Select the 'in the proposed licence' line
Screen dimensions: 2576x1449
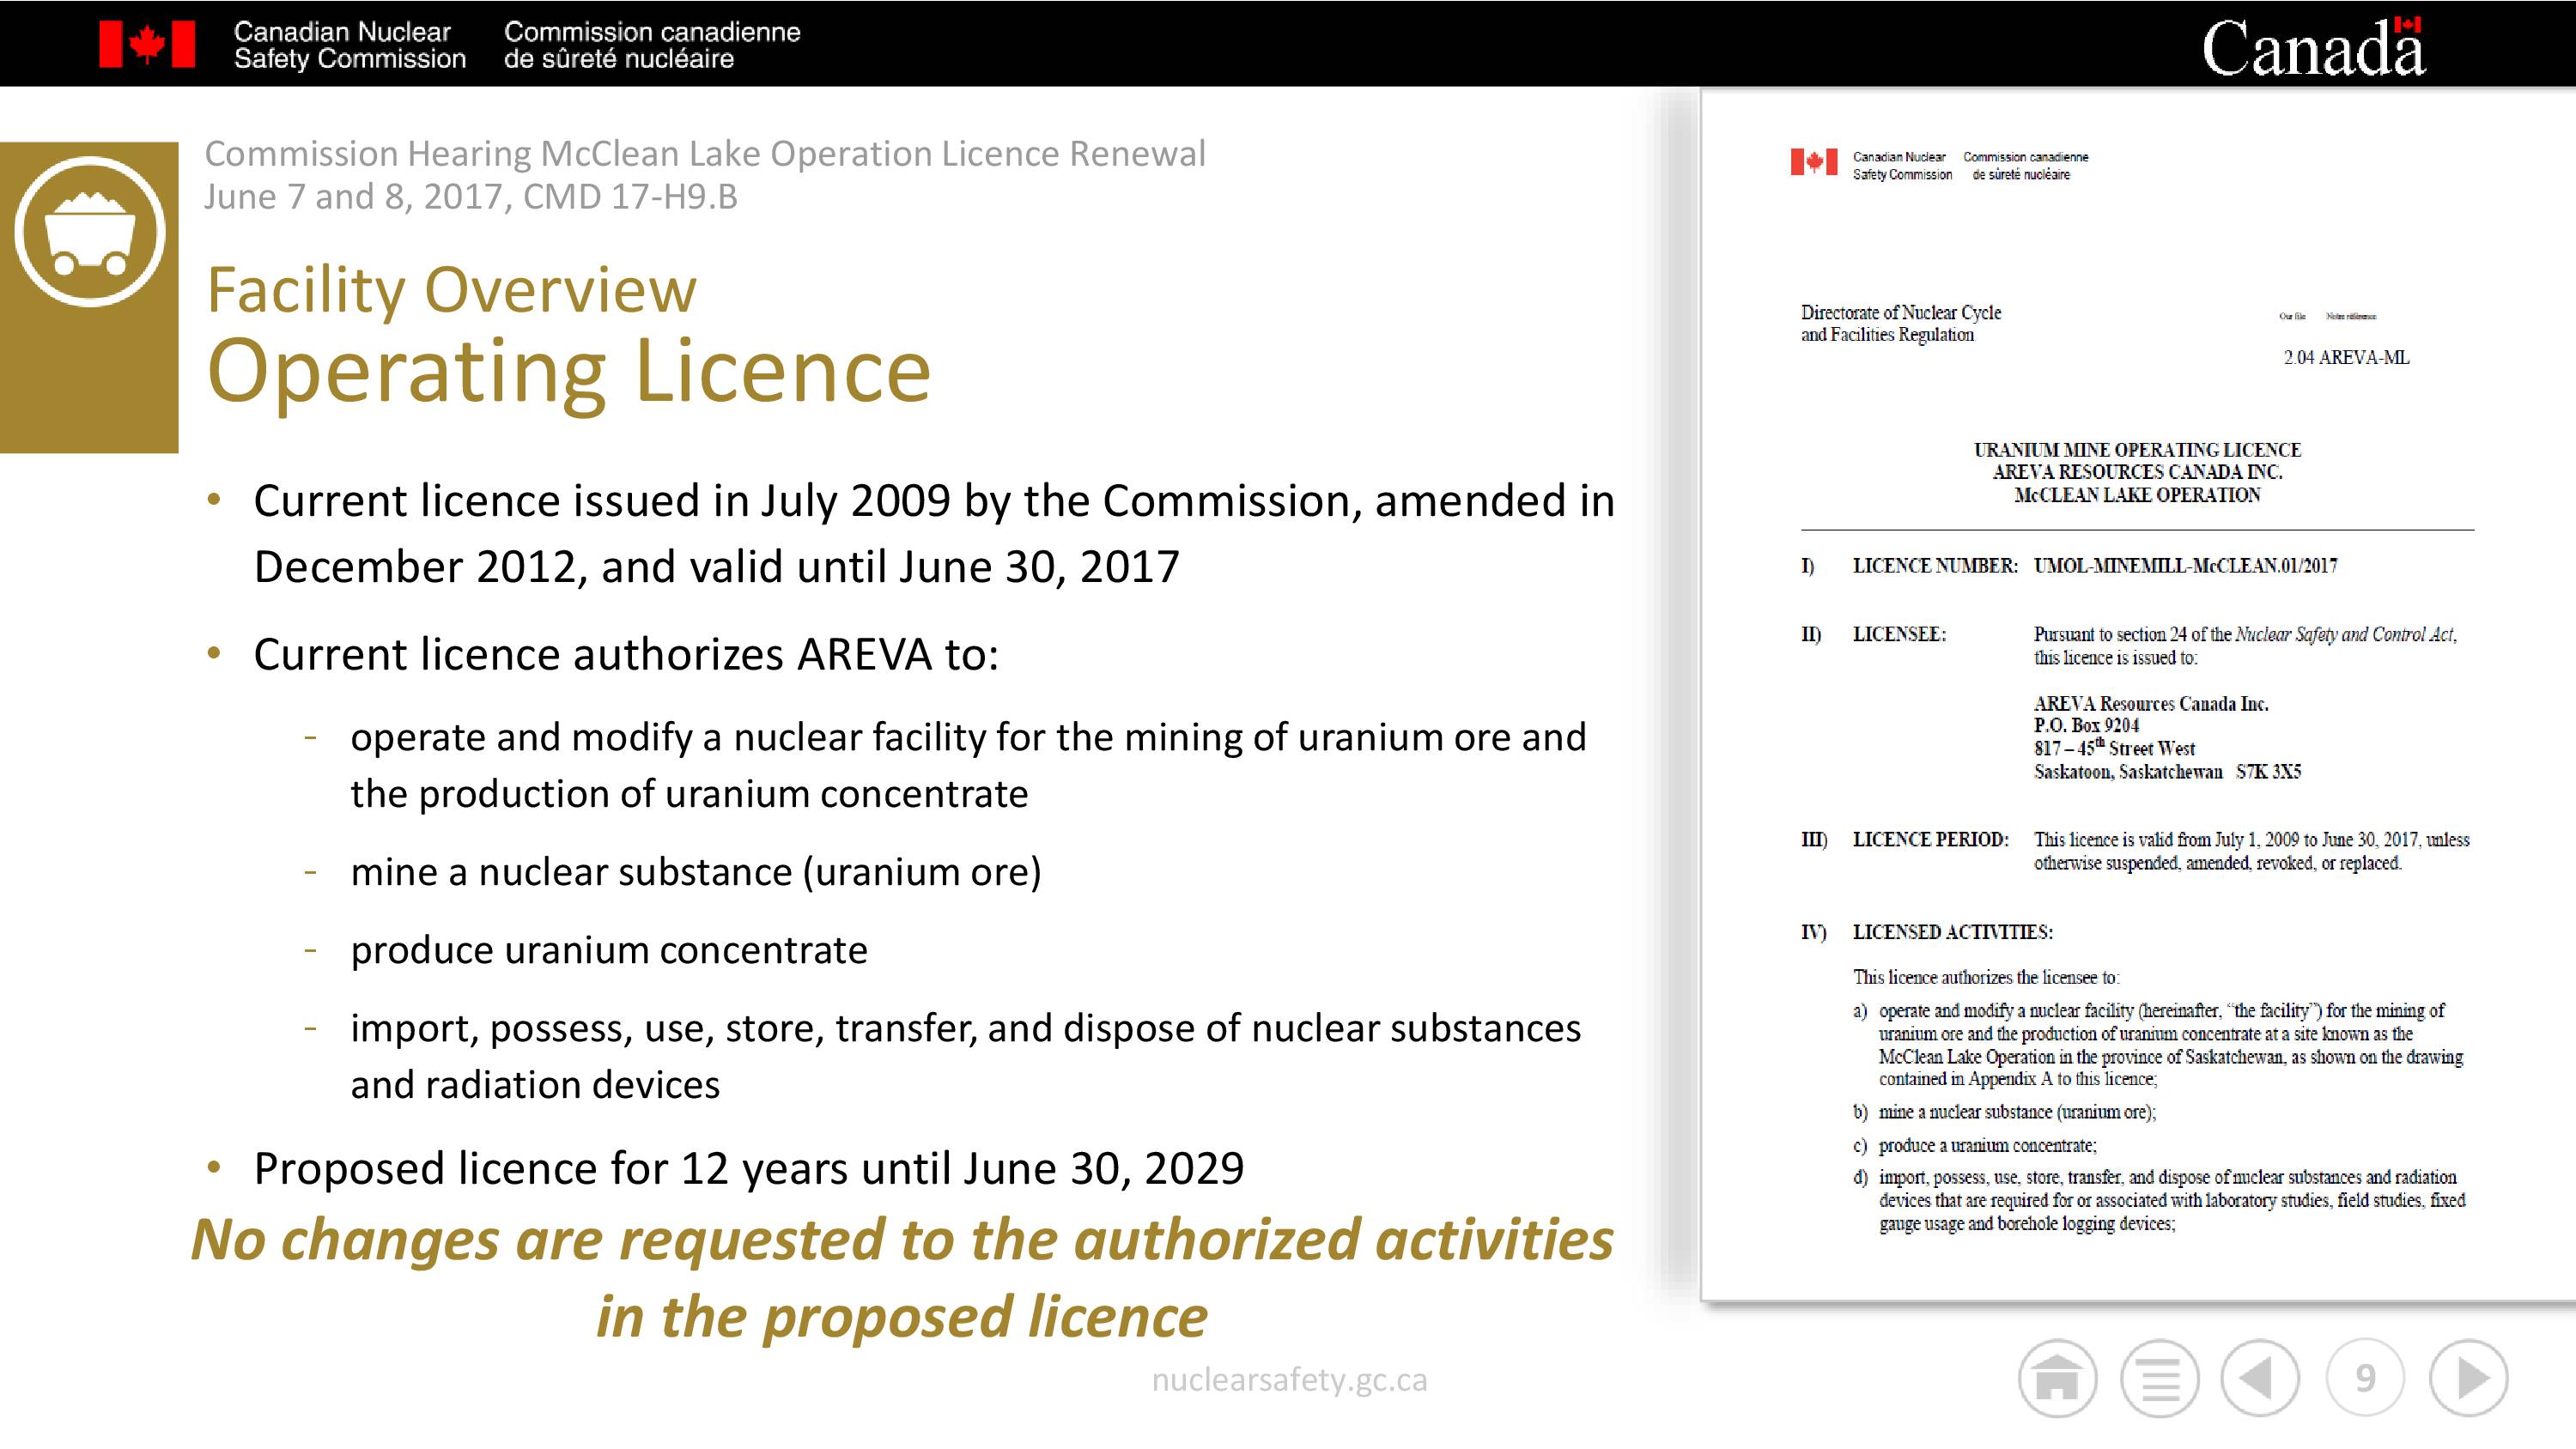click(x=902, y=1317)
